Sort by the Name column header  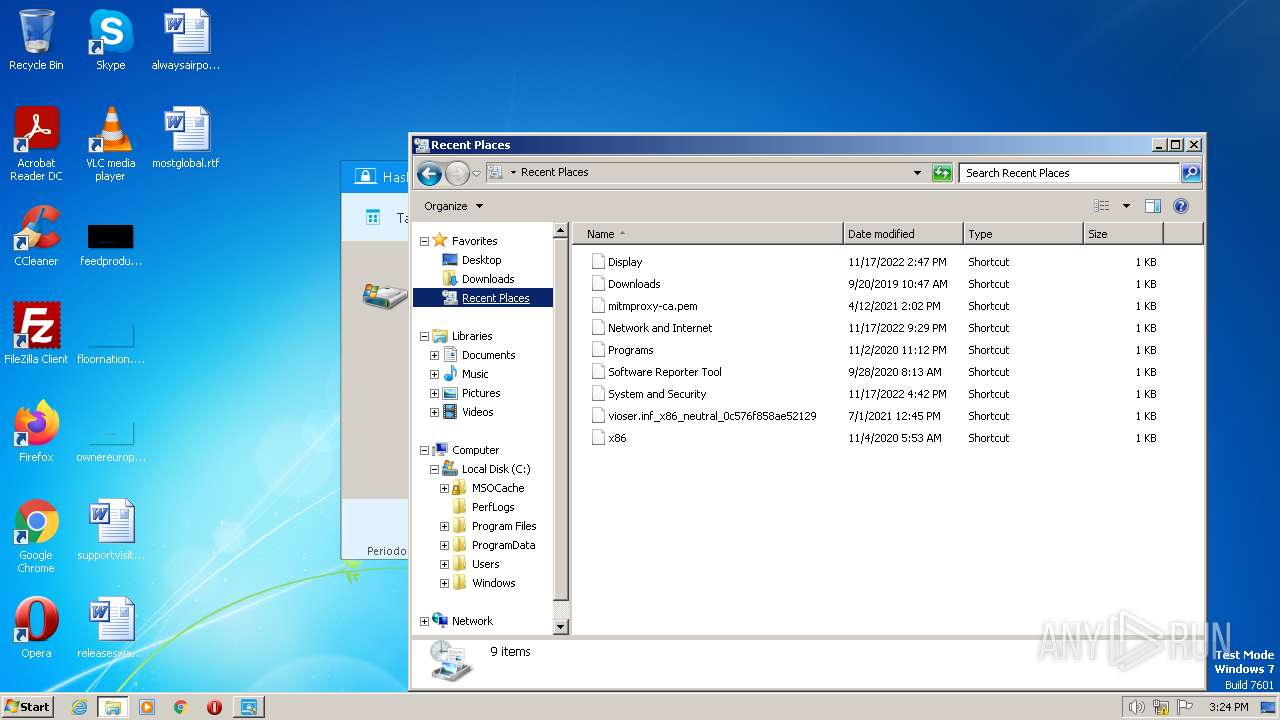click(x=707, y=234)
